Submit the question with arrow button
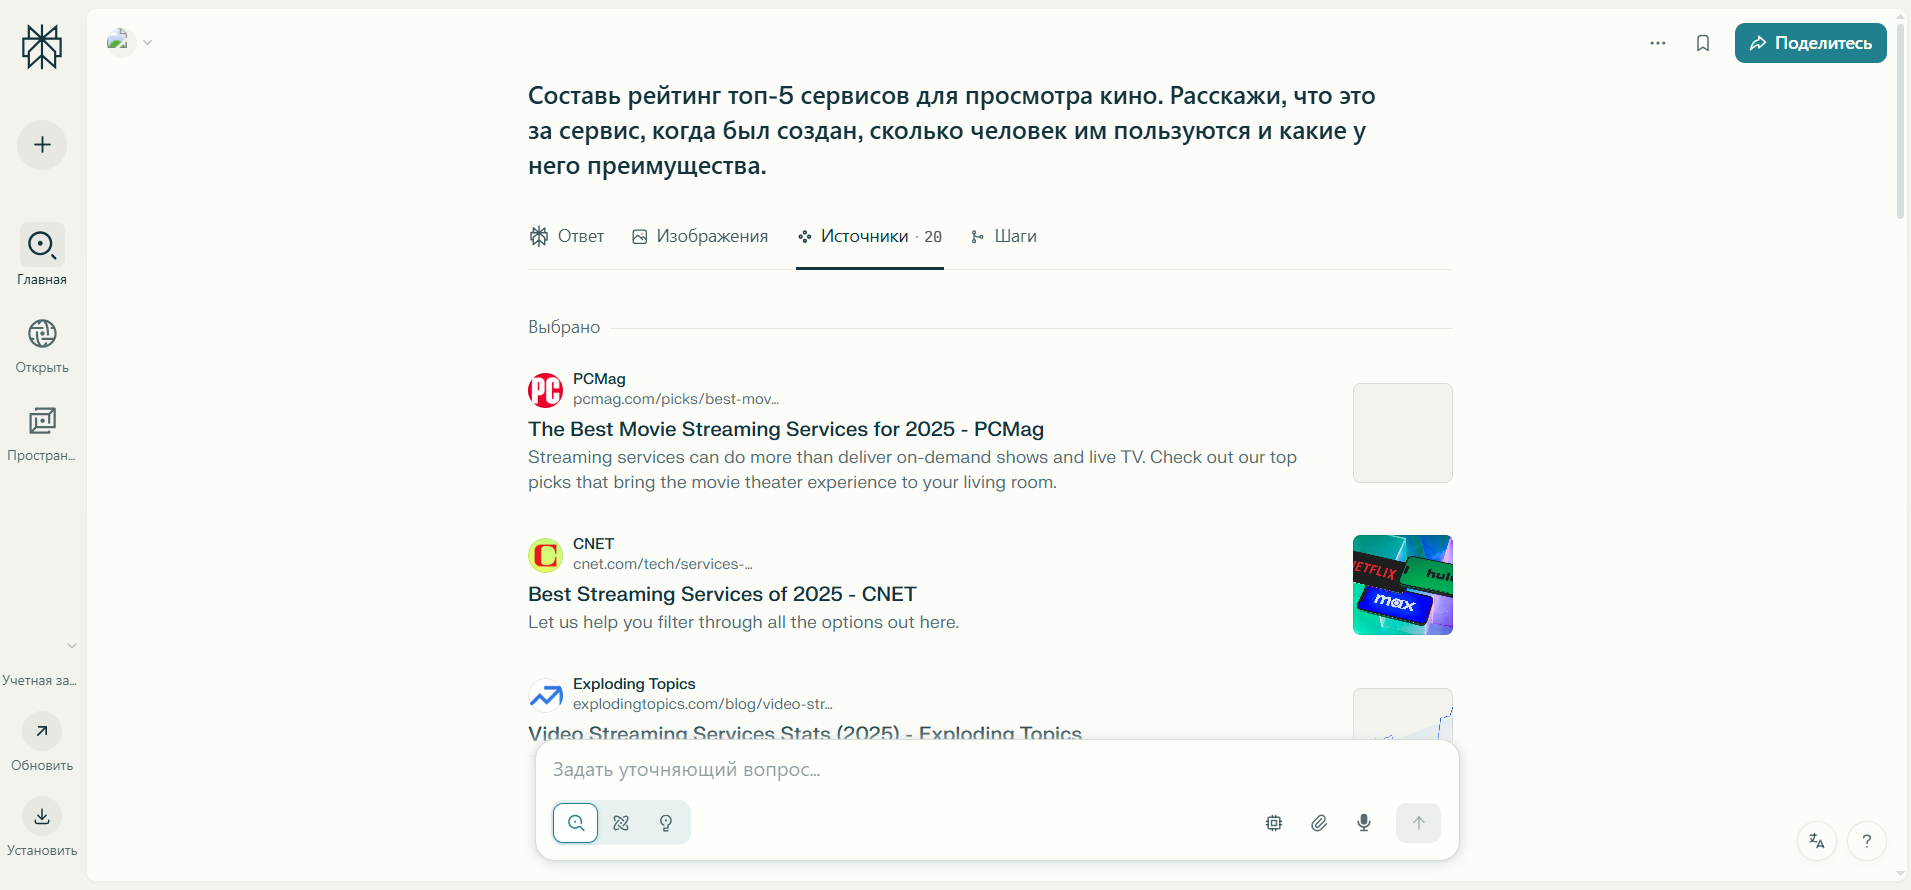This screenshot has width=1911, height=890. (1418, 823)
